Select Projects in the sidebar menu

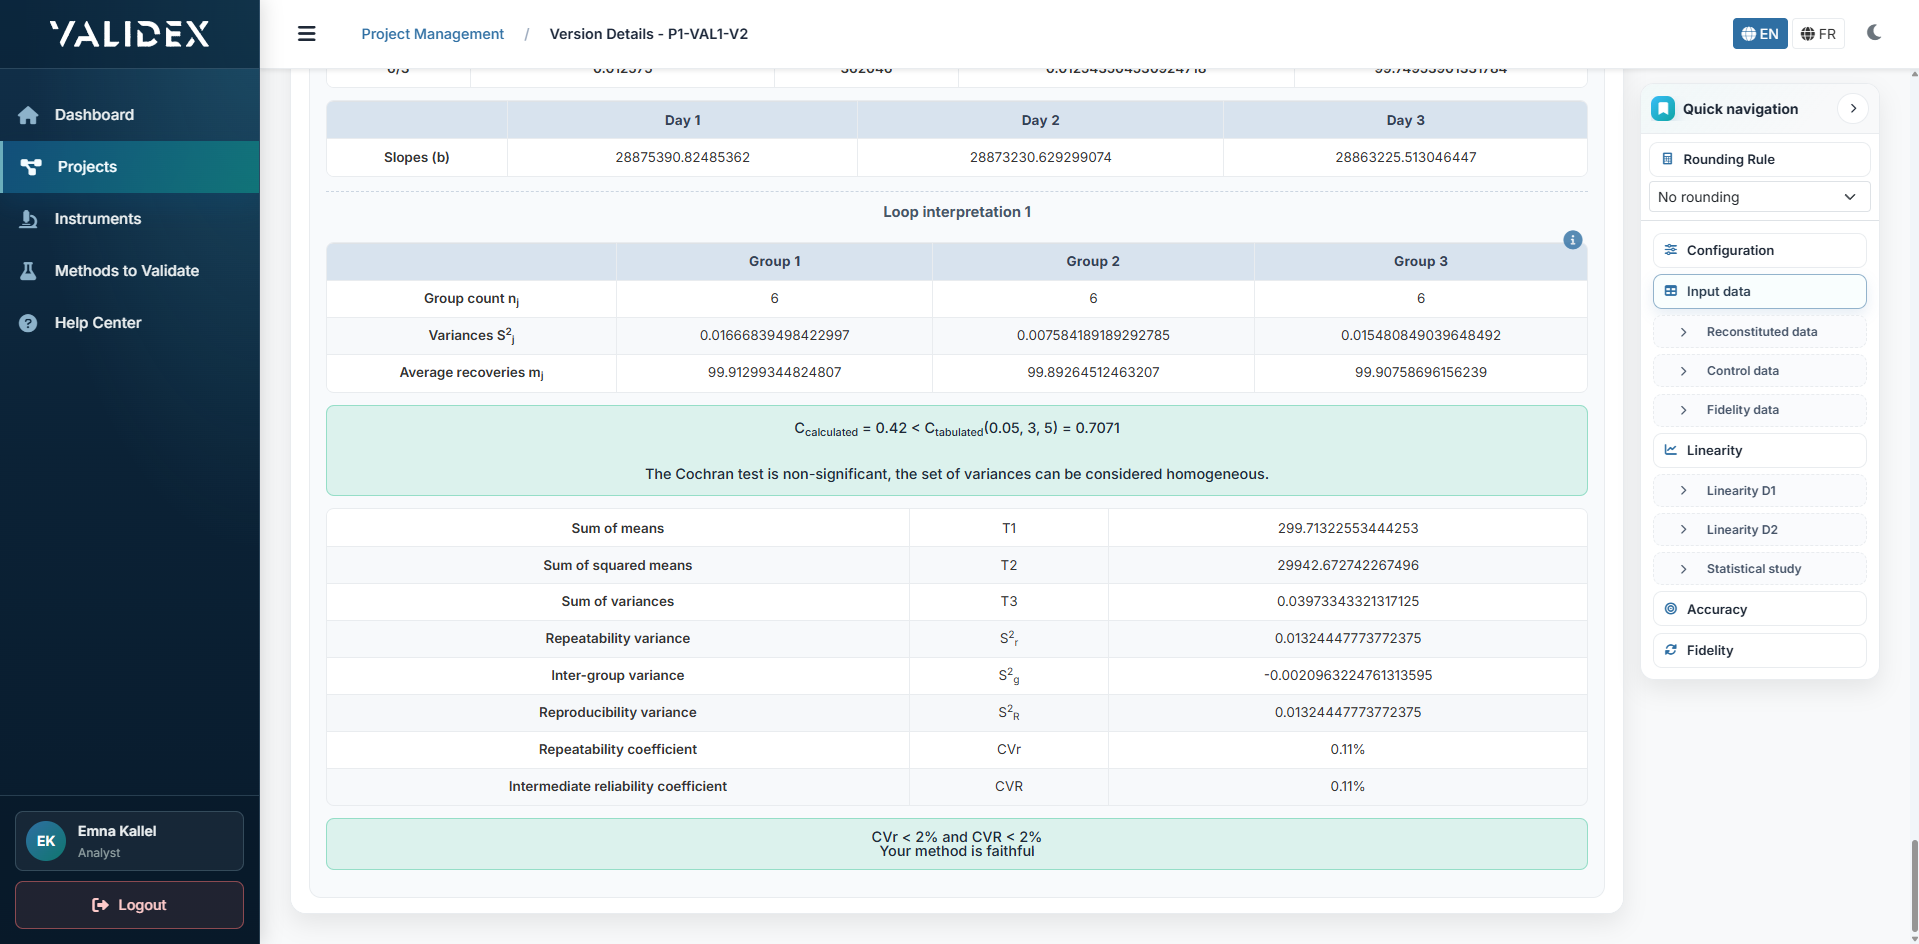87,167
